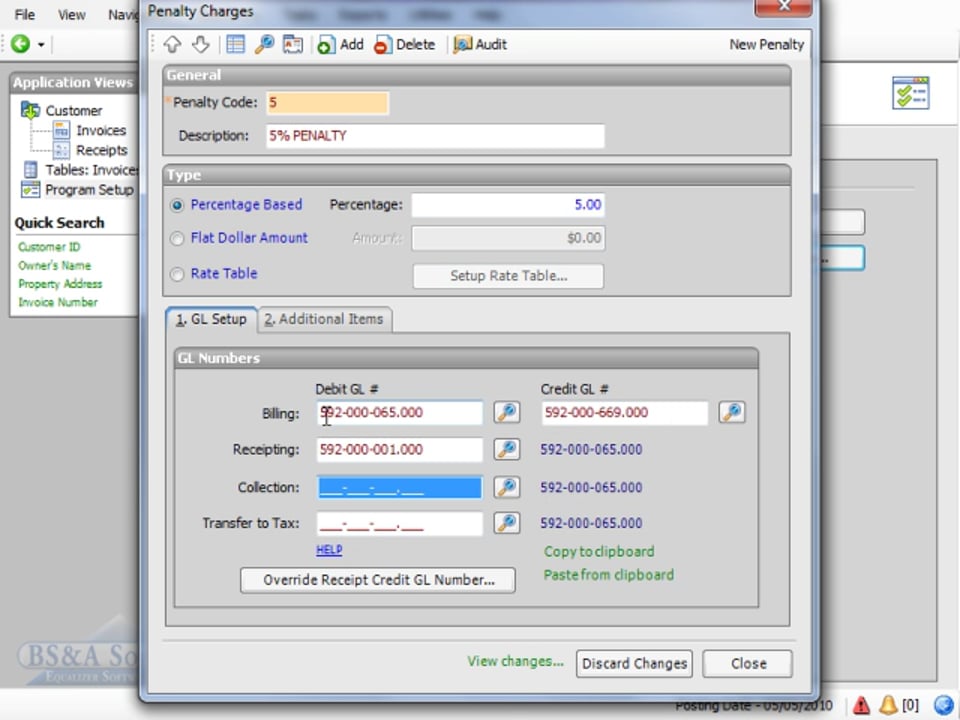The height and width of the screenshot is (720, 960).
Task: Select Customer in Application Views tree
Action: pyautogui.click(x=73, y=111)
